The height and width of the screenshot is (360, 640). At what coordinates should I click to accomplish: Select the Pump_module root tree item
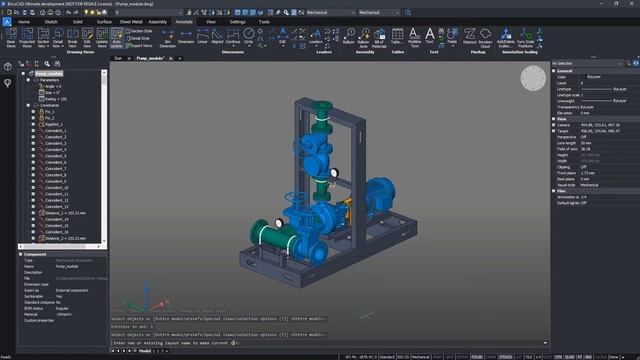pos(49,73)
